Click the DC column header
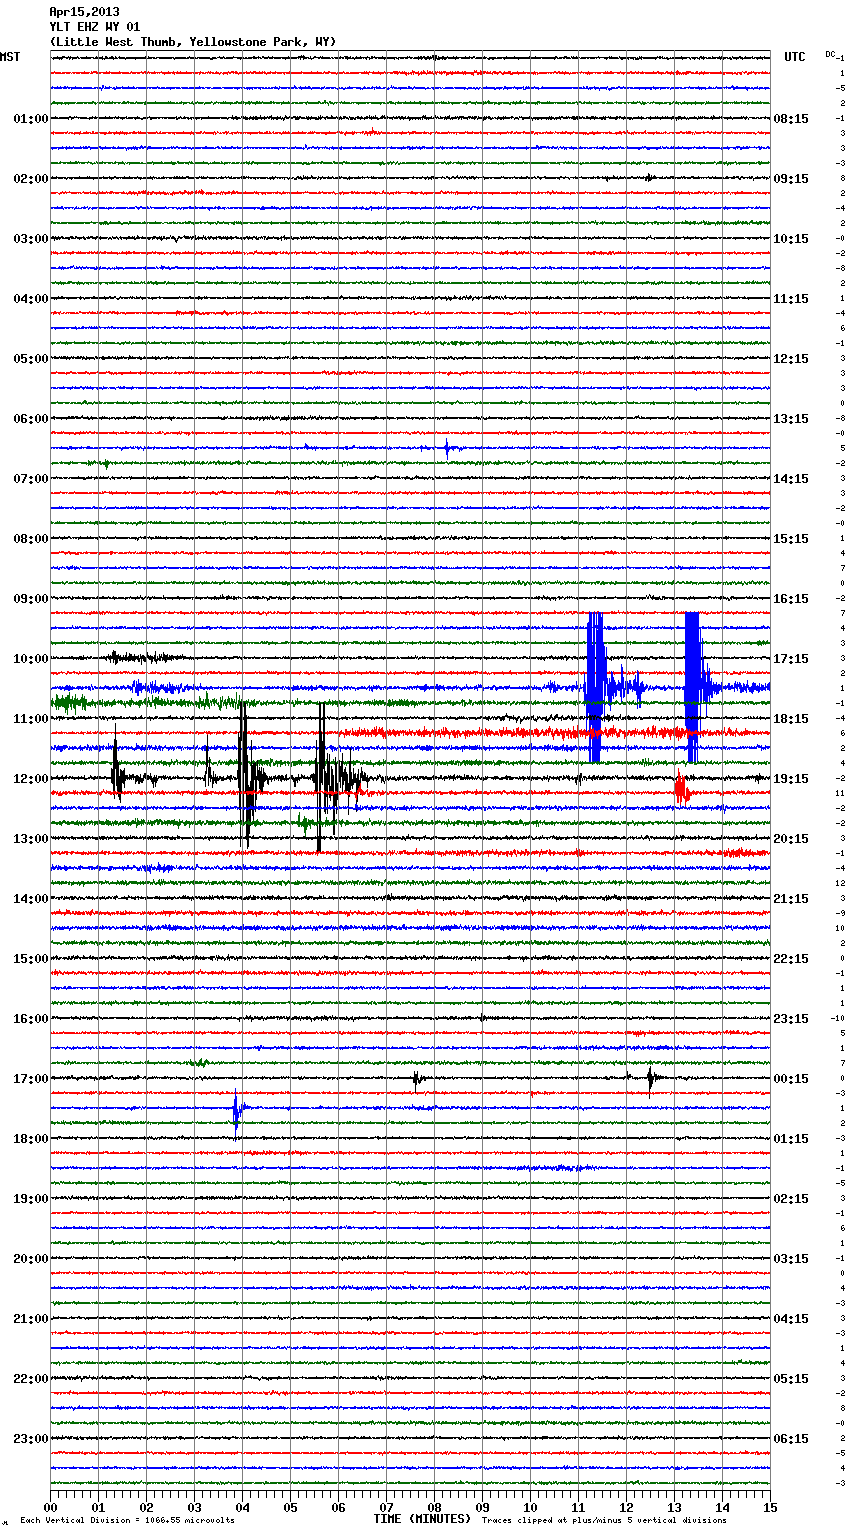850x1534 pixels. pos(830,54)
